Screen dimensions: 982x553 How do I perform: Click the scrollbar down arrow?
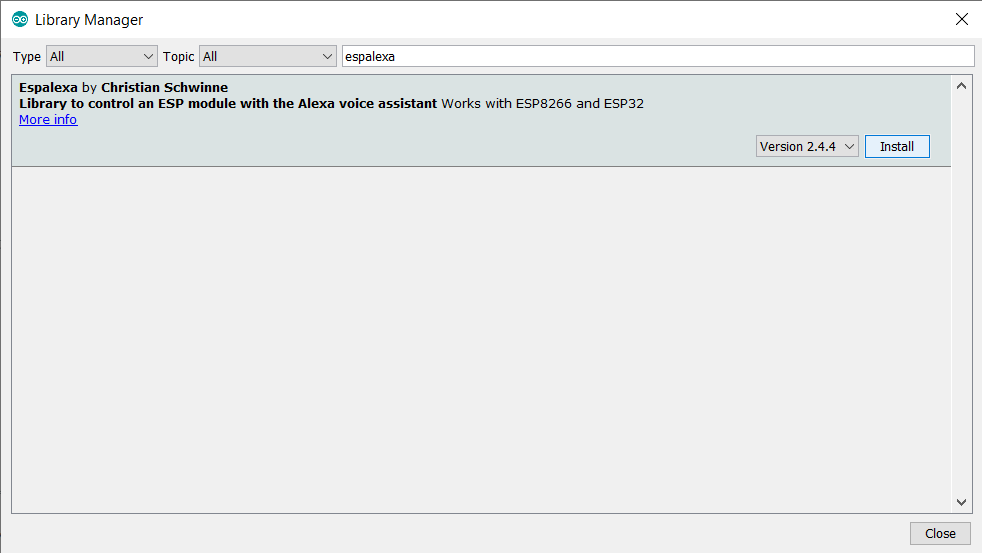tap(961, 502)
